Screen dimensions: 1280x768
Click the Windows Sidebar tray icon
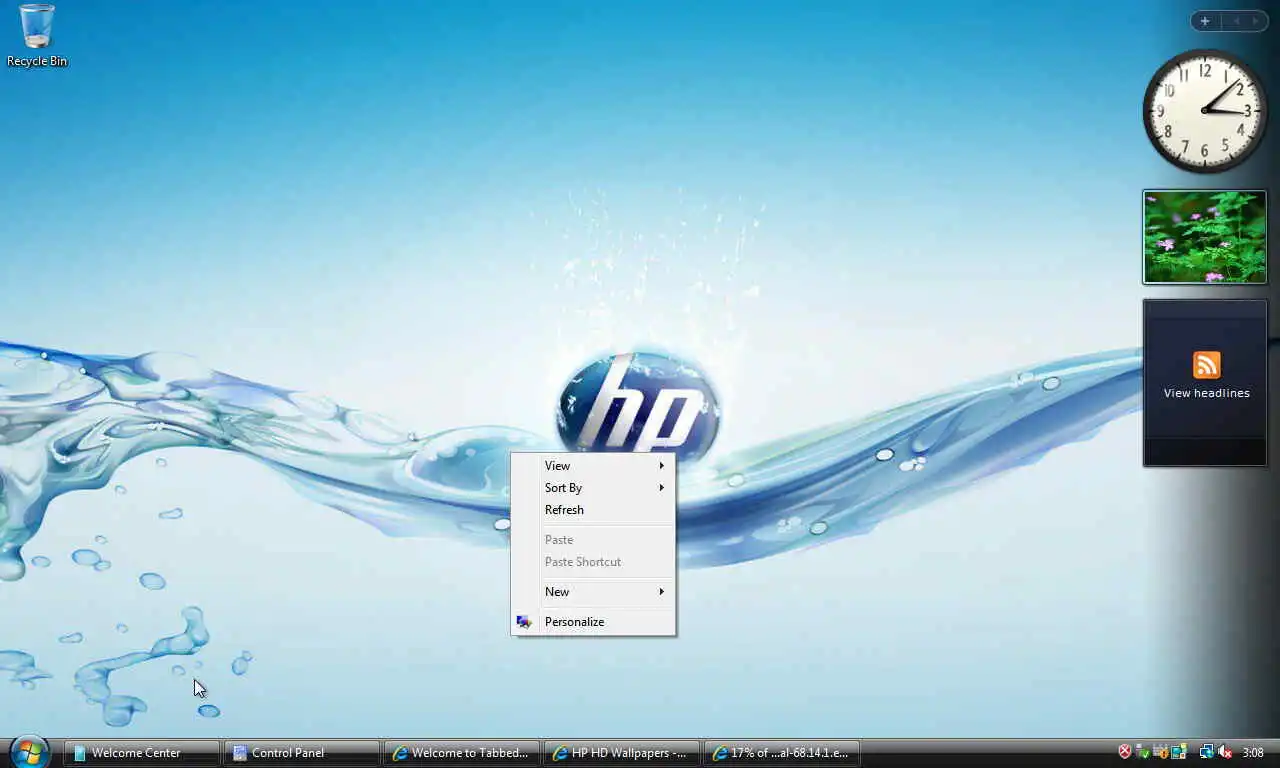click(x=1179, y=752)
